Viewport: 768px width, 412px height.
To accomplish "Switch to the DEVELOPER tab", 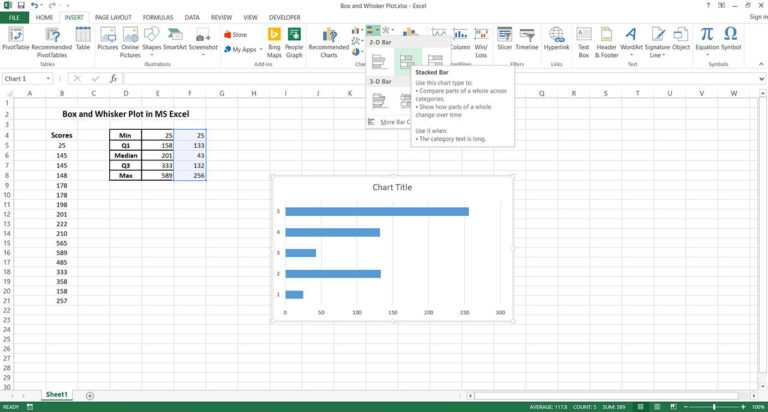I will (285, 18).
